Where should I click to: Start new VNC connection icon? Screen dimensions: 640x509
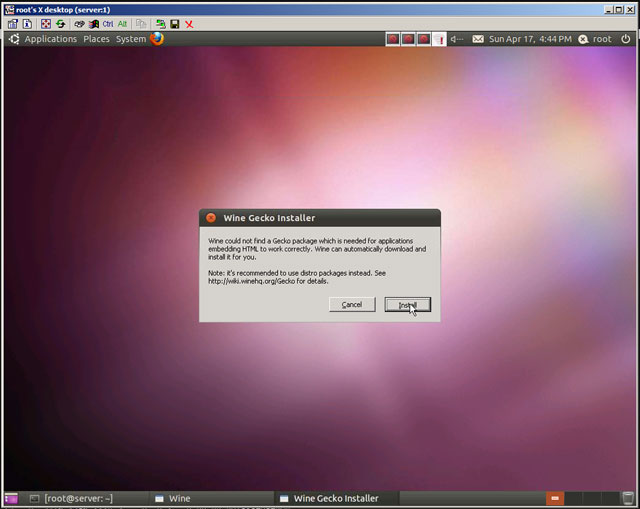(x=161, y=24)
